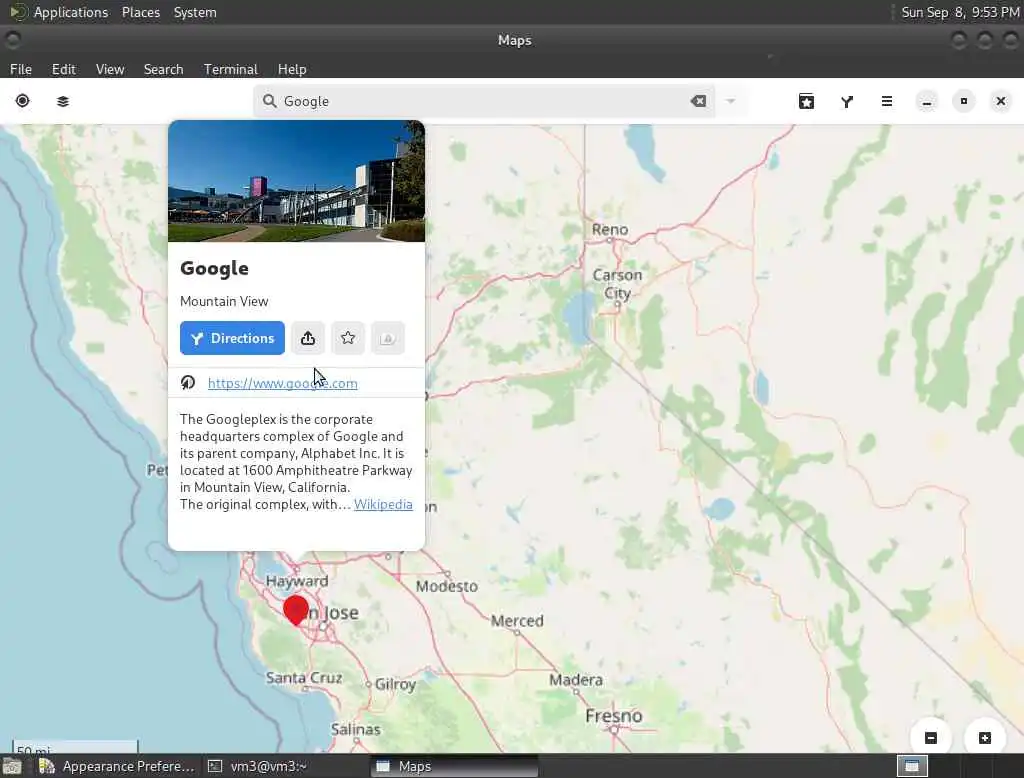Open the System menu in top panel
This screenshot has width=1024, height=778.
coord(195,12)
